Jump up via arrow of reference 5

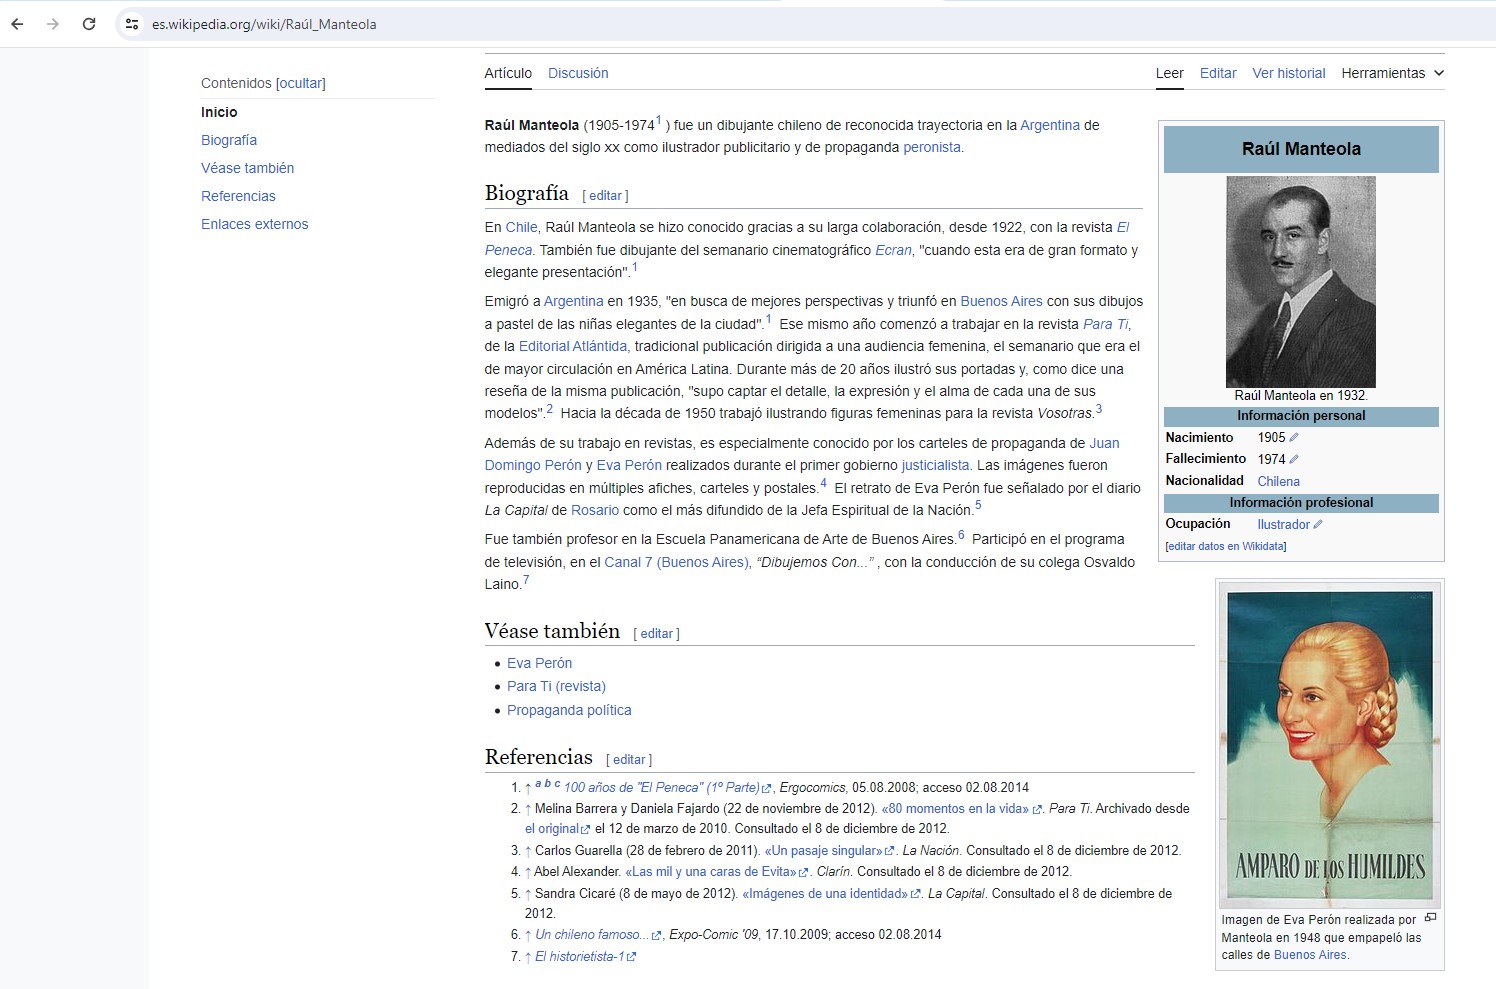(528, 894)
